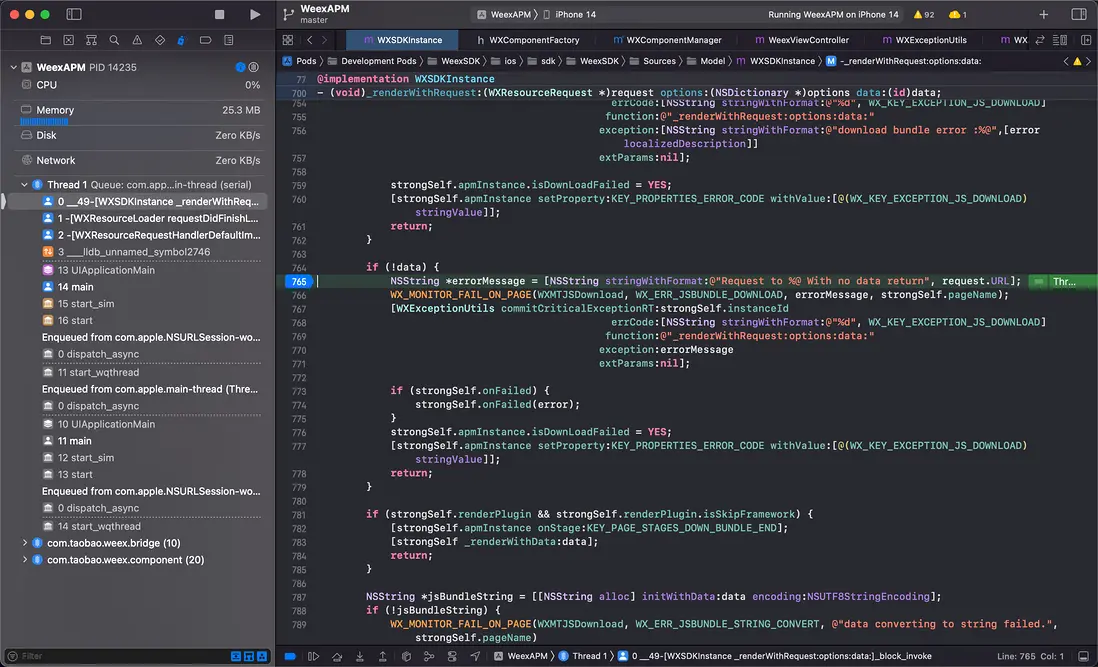Image resolution: width=1098 pixels, height=667 pixels.
Task: Toggle the right inspector panel
Action: coord(1078,15)
